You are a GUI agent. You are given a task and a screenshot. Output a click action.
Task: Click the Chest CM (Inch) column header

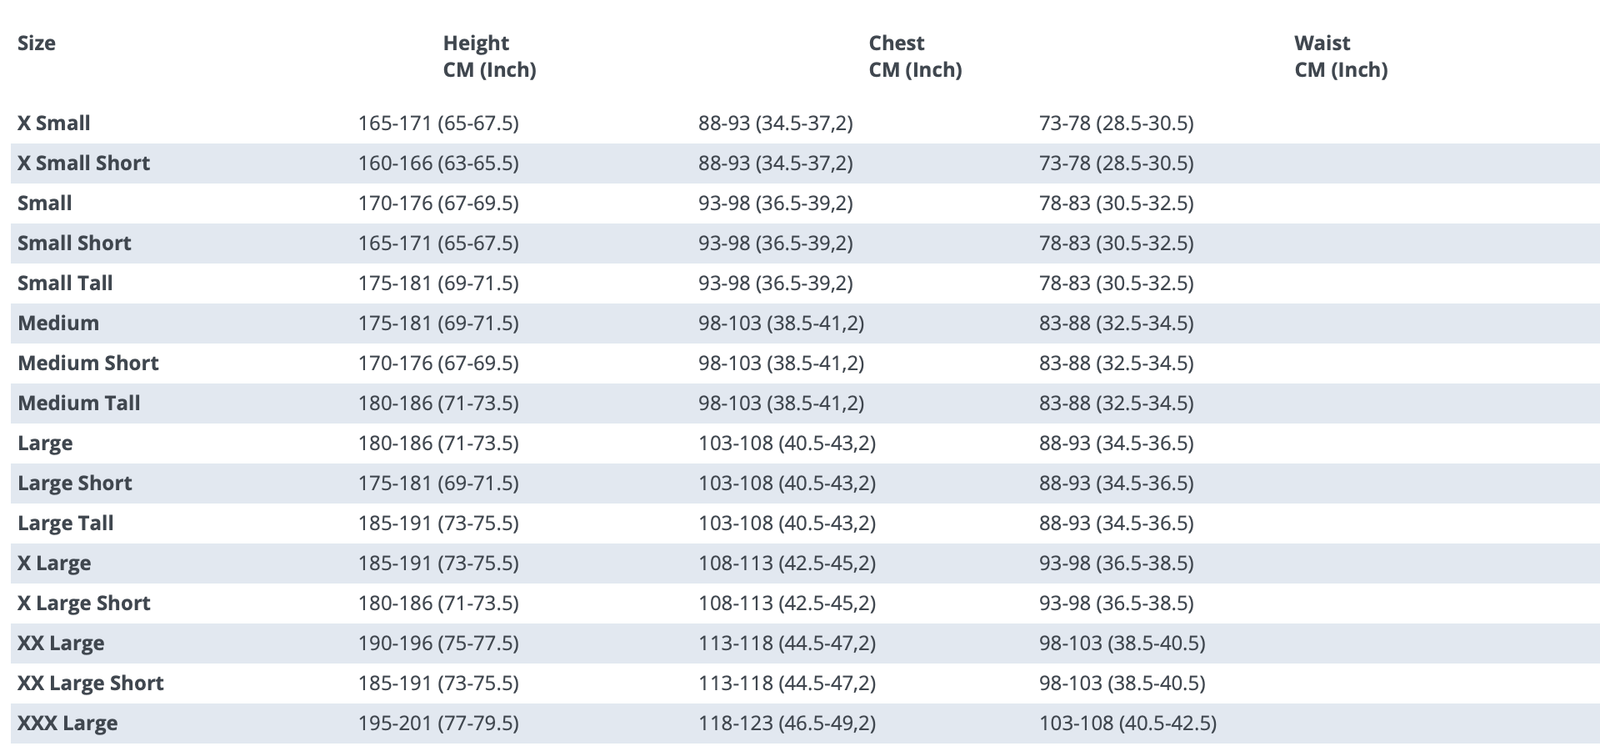915,56
